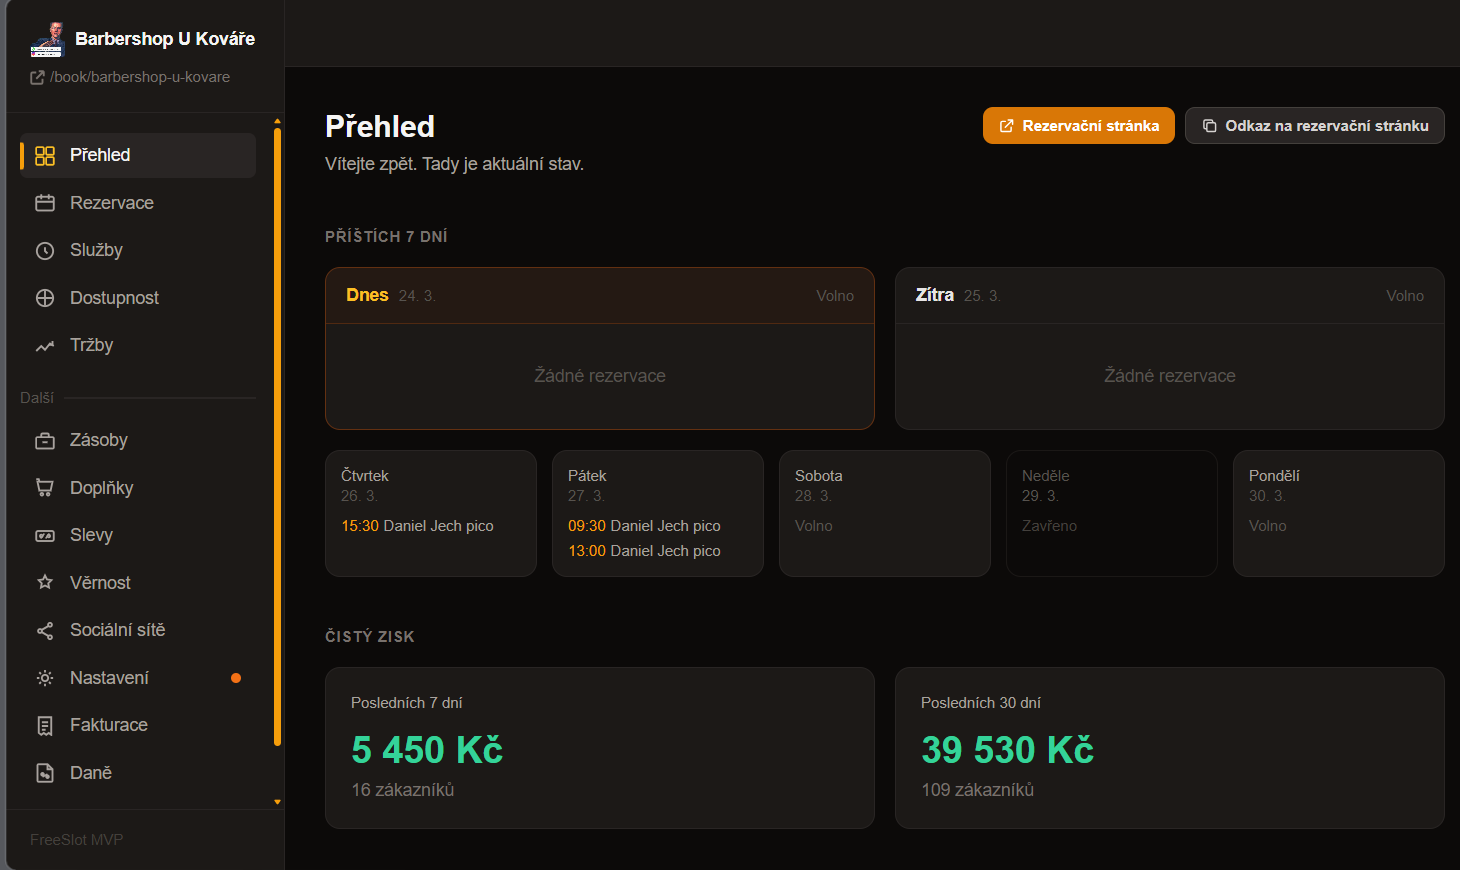The height and width of the screenshot is (870, 1460).
Task: Click the Služby clock icon
Action: pyautogui.click(x=45, y=251)
